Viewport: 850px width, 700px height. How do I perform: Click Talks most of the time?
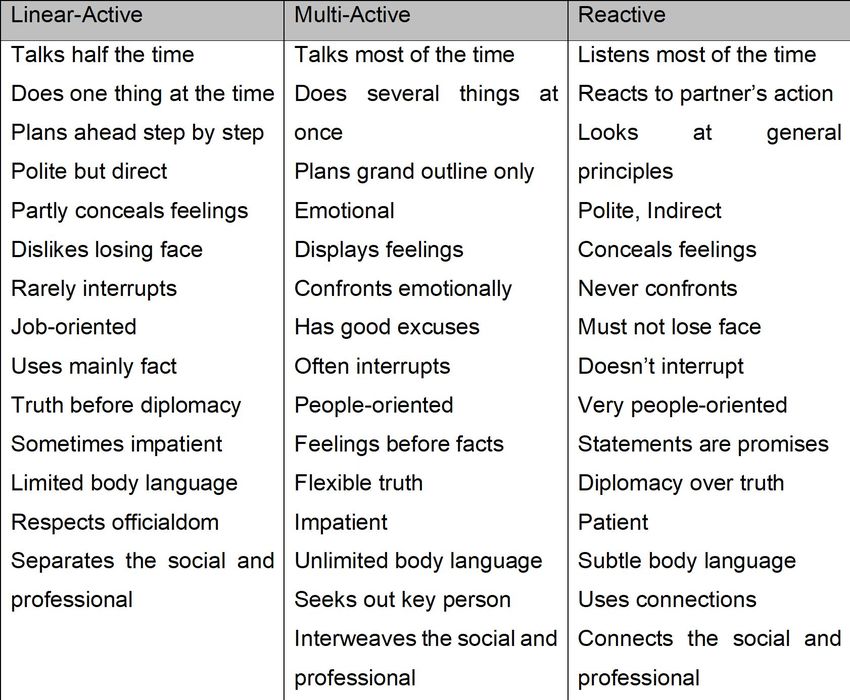click(404, 55)
